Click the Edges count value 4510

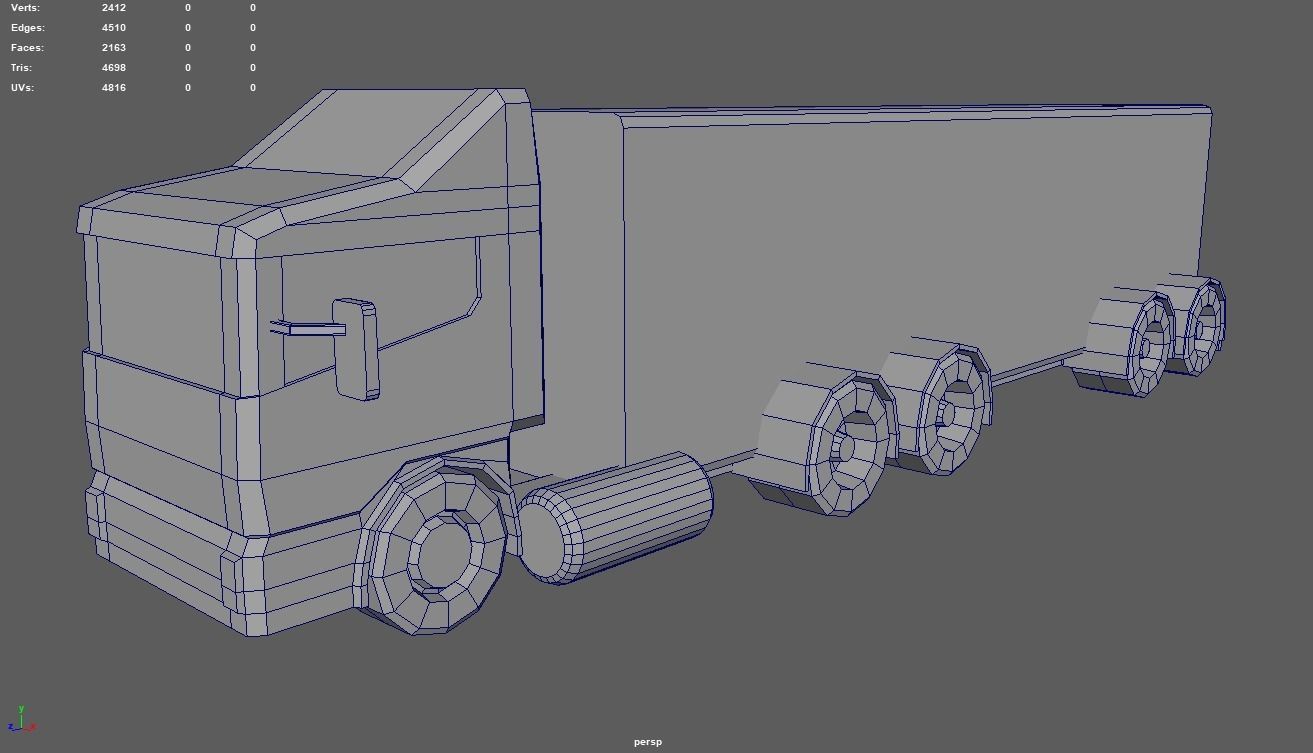(x=114, y=27)
